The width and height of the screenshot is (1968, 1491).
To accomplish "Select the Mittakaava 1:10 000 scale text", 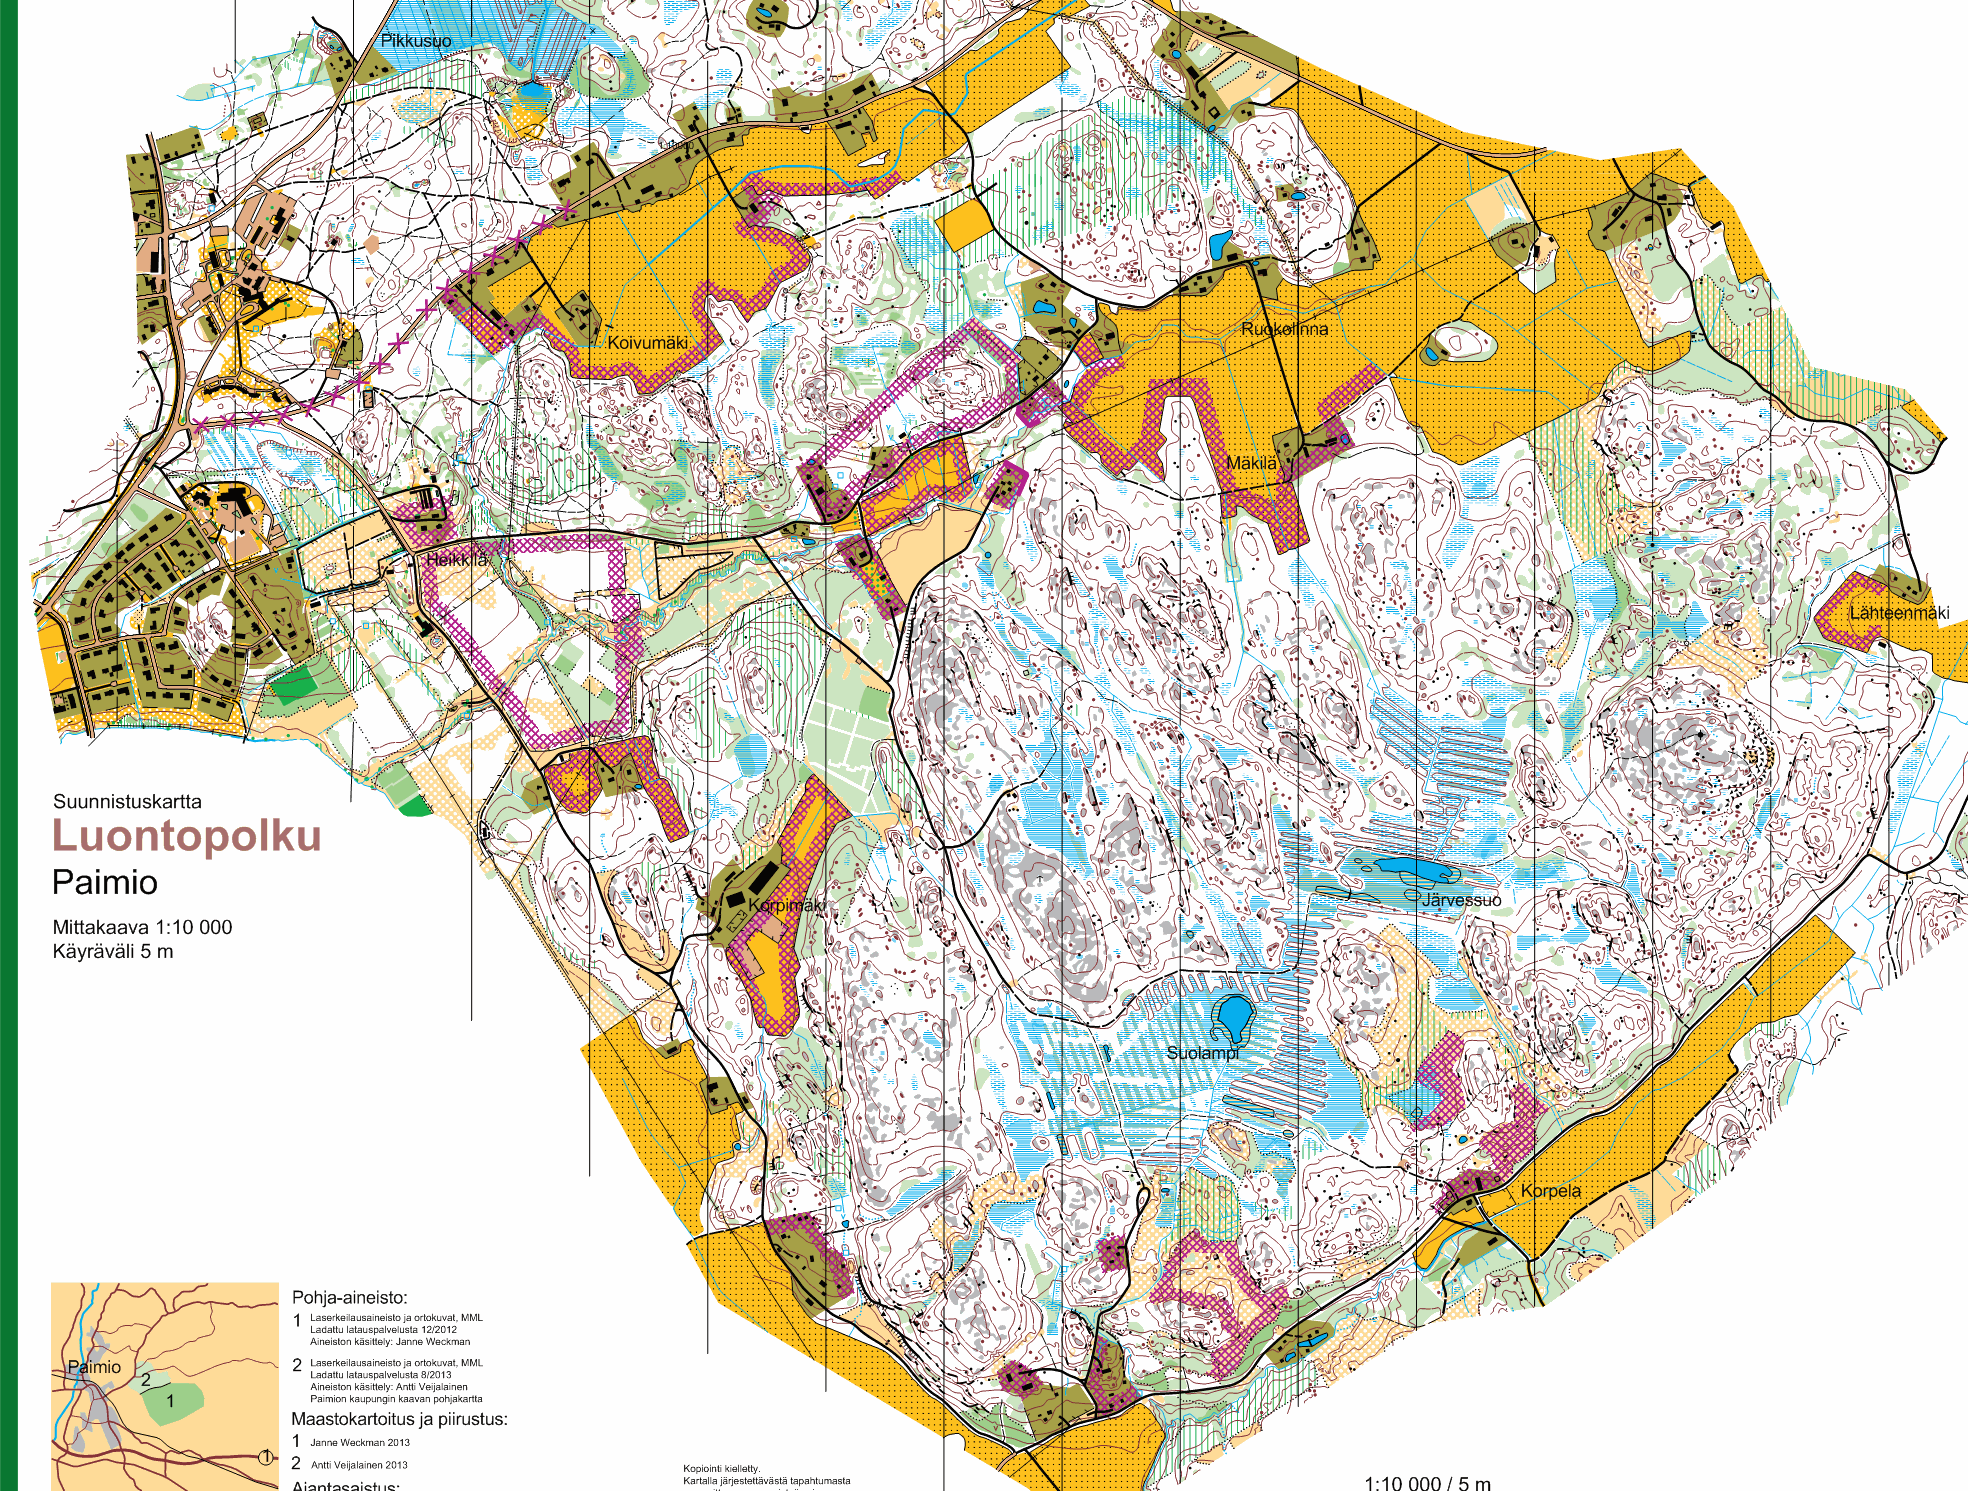I will point(142,927).
